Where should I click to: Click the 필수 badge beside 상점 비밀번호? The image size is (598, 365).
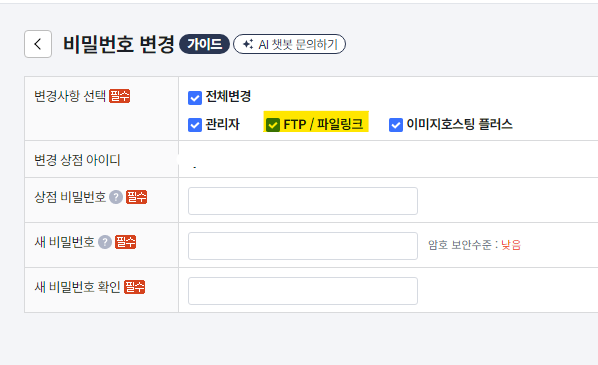pos(137,197)
